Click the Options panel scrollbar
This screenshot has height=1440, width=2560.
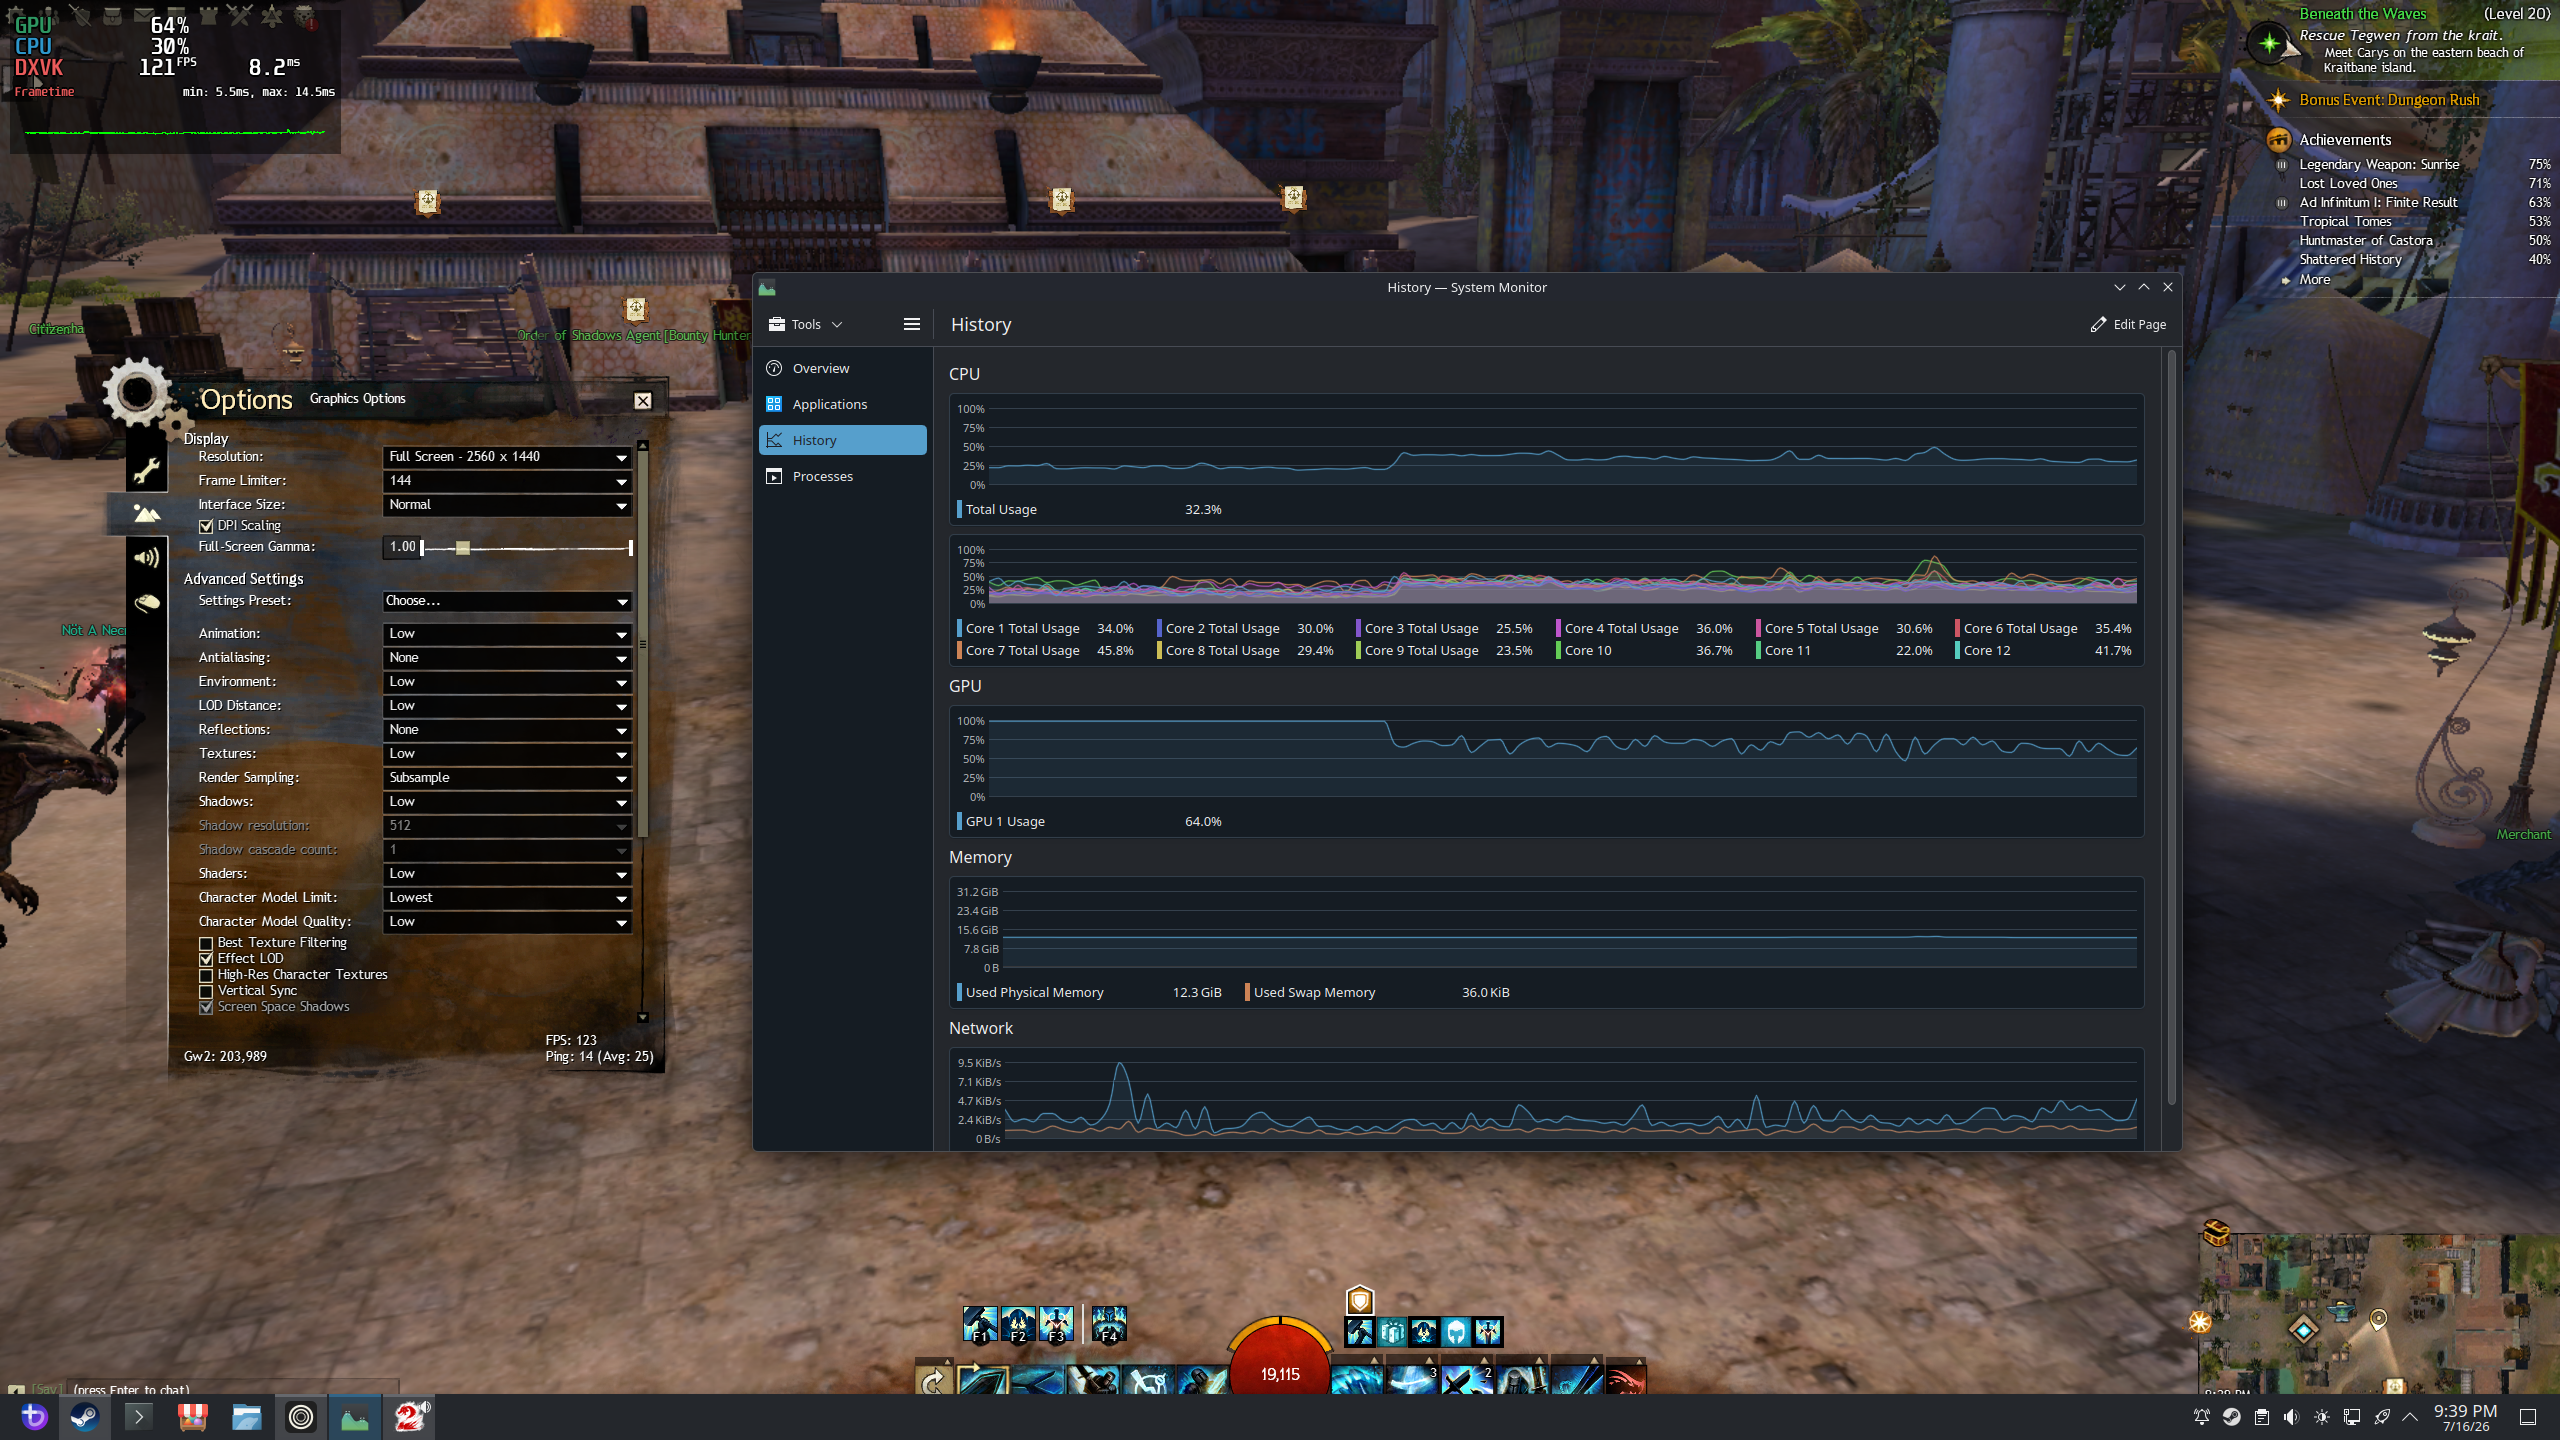click(x=643, y=644)
